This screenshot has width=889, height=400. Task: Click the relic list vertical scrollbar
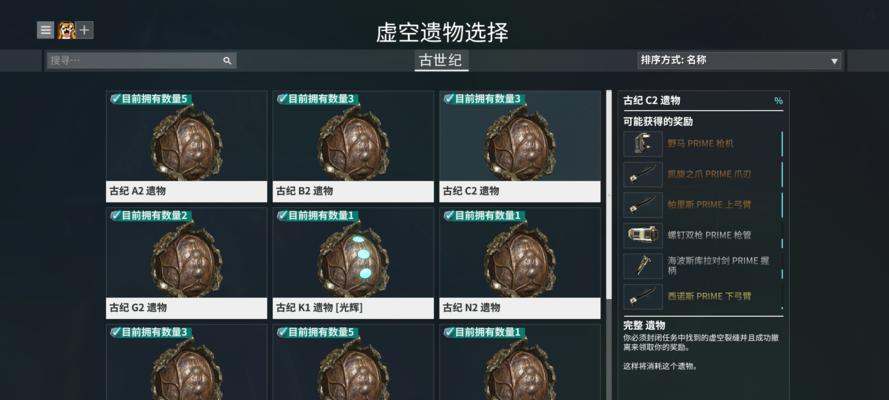pos(609,194)
